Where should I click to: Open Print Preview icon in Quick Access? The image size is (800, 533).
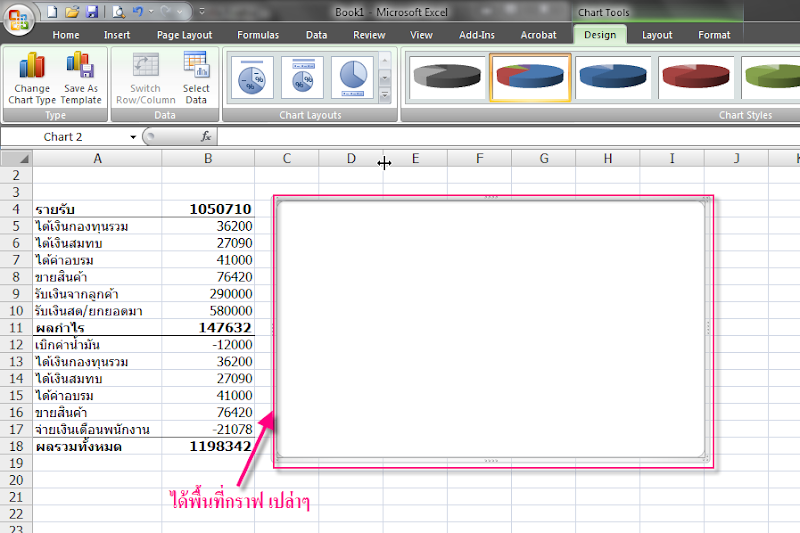tap(118, 11)
